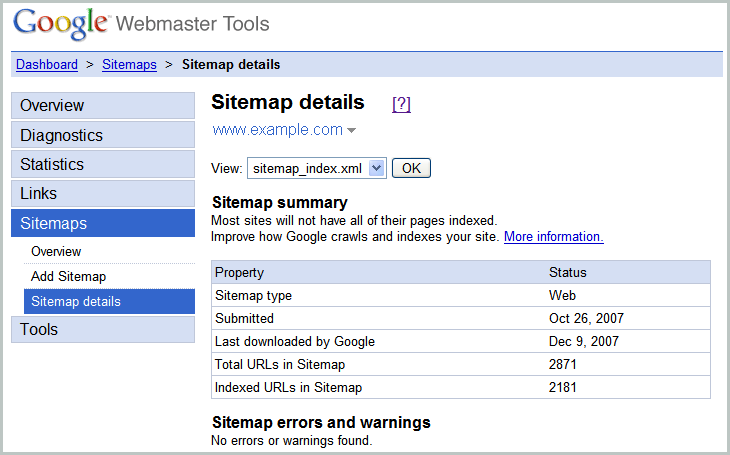Click the Google logo
730x455 pixels.
tap(61, 23)
